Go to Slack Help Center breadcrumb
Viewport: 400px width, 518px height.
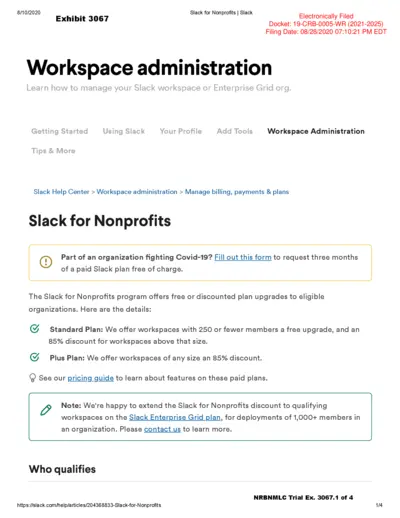(61, 192)
